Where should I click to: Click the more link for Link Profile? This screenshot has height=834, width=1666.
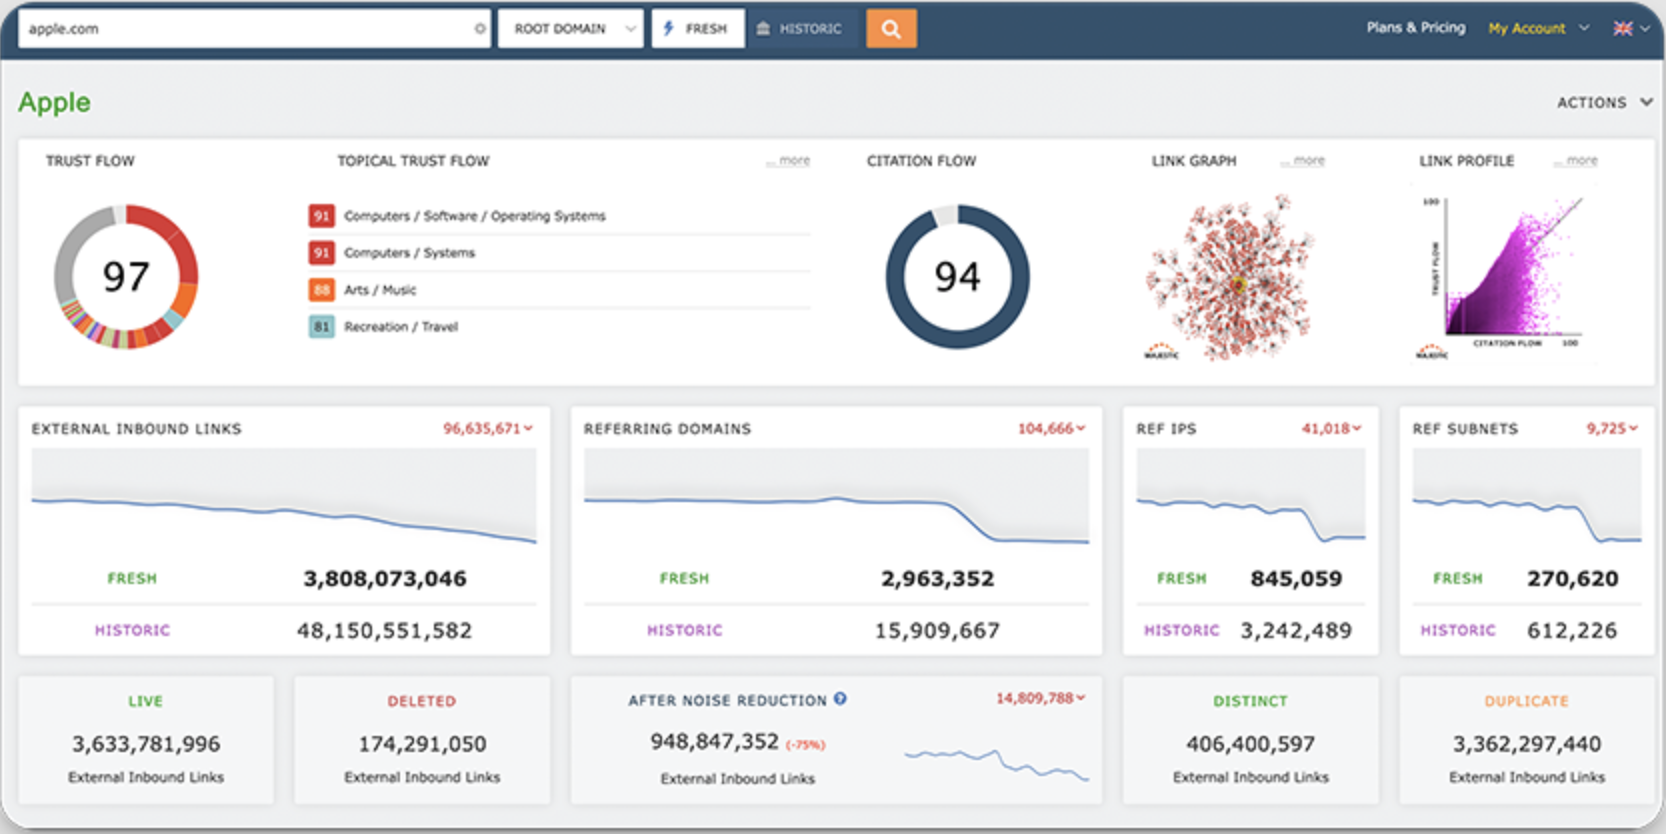click(1577, 160)
